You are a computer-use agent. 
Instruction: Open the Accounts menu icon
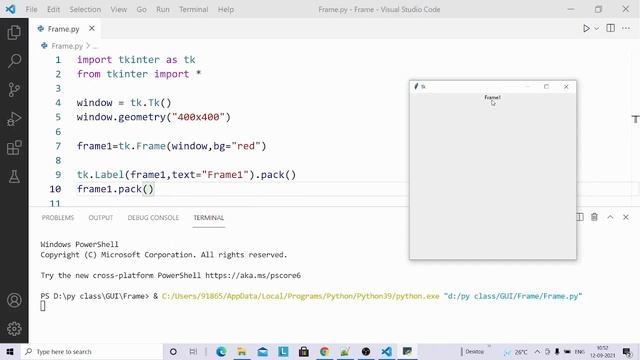coord(14,300)
